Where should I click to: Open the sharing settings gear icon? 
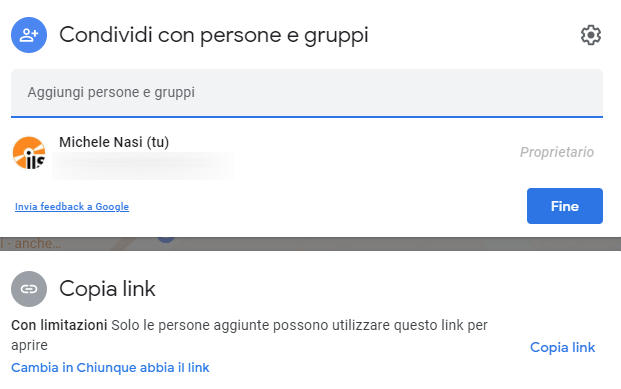pos(591,35)
